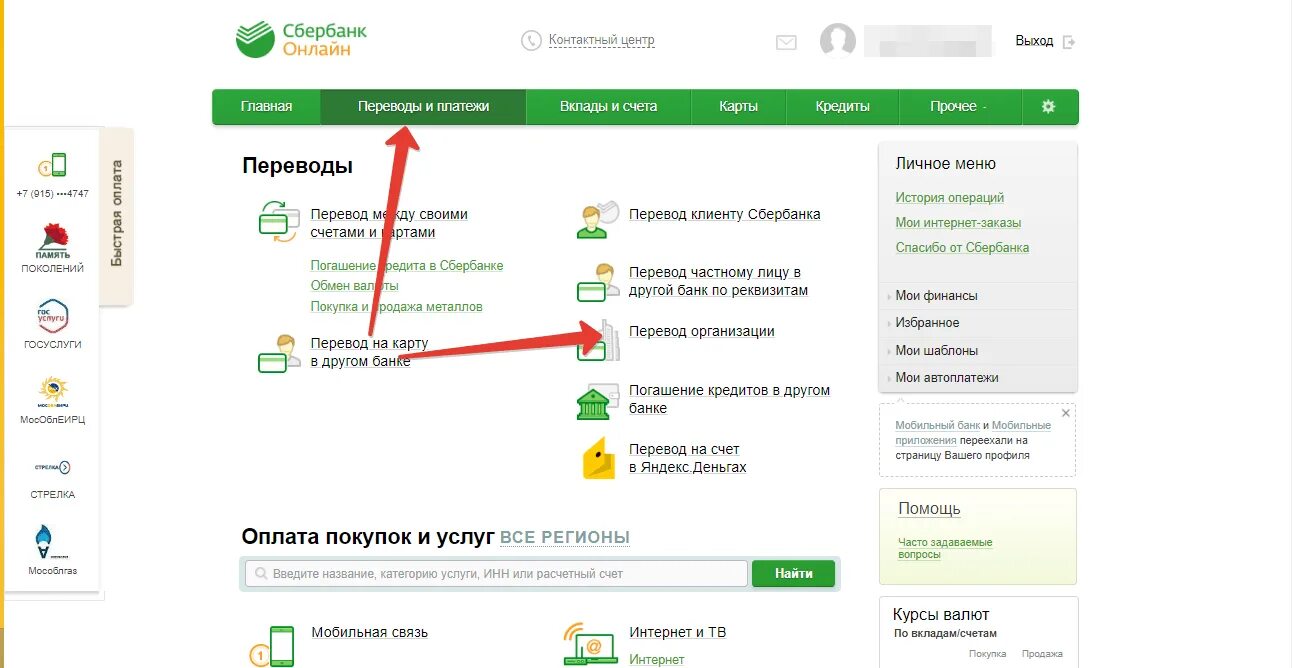Open Перевод на карту в другом банке

(369, 352)
